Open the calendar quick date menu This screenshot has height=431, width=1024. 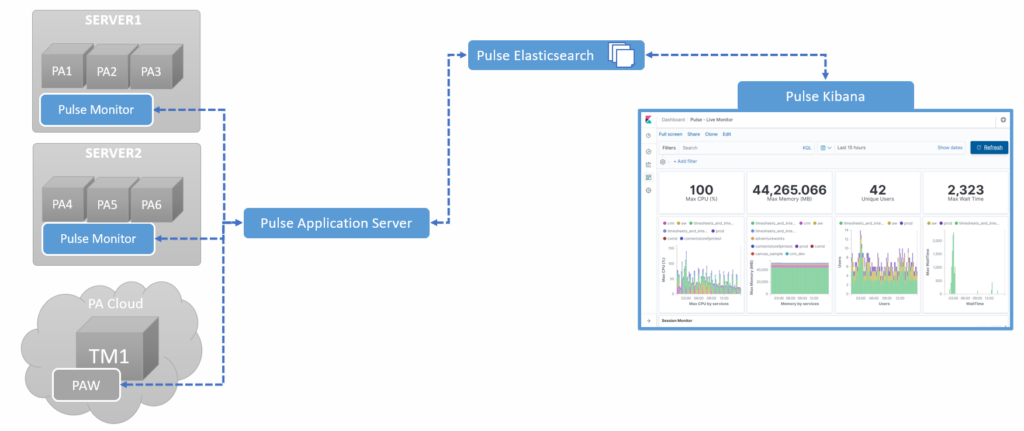tap(826, 148)
